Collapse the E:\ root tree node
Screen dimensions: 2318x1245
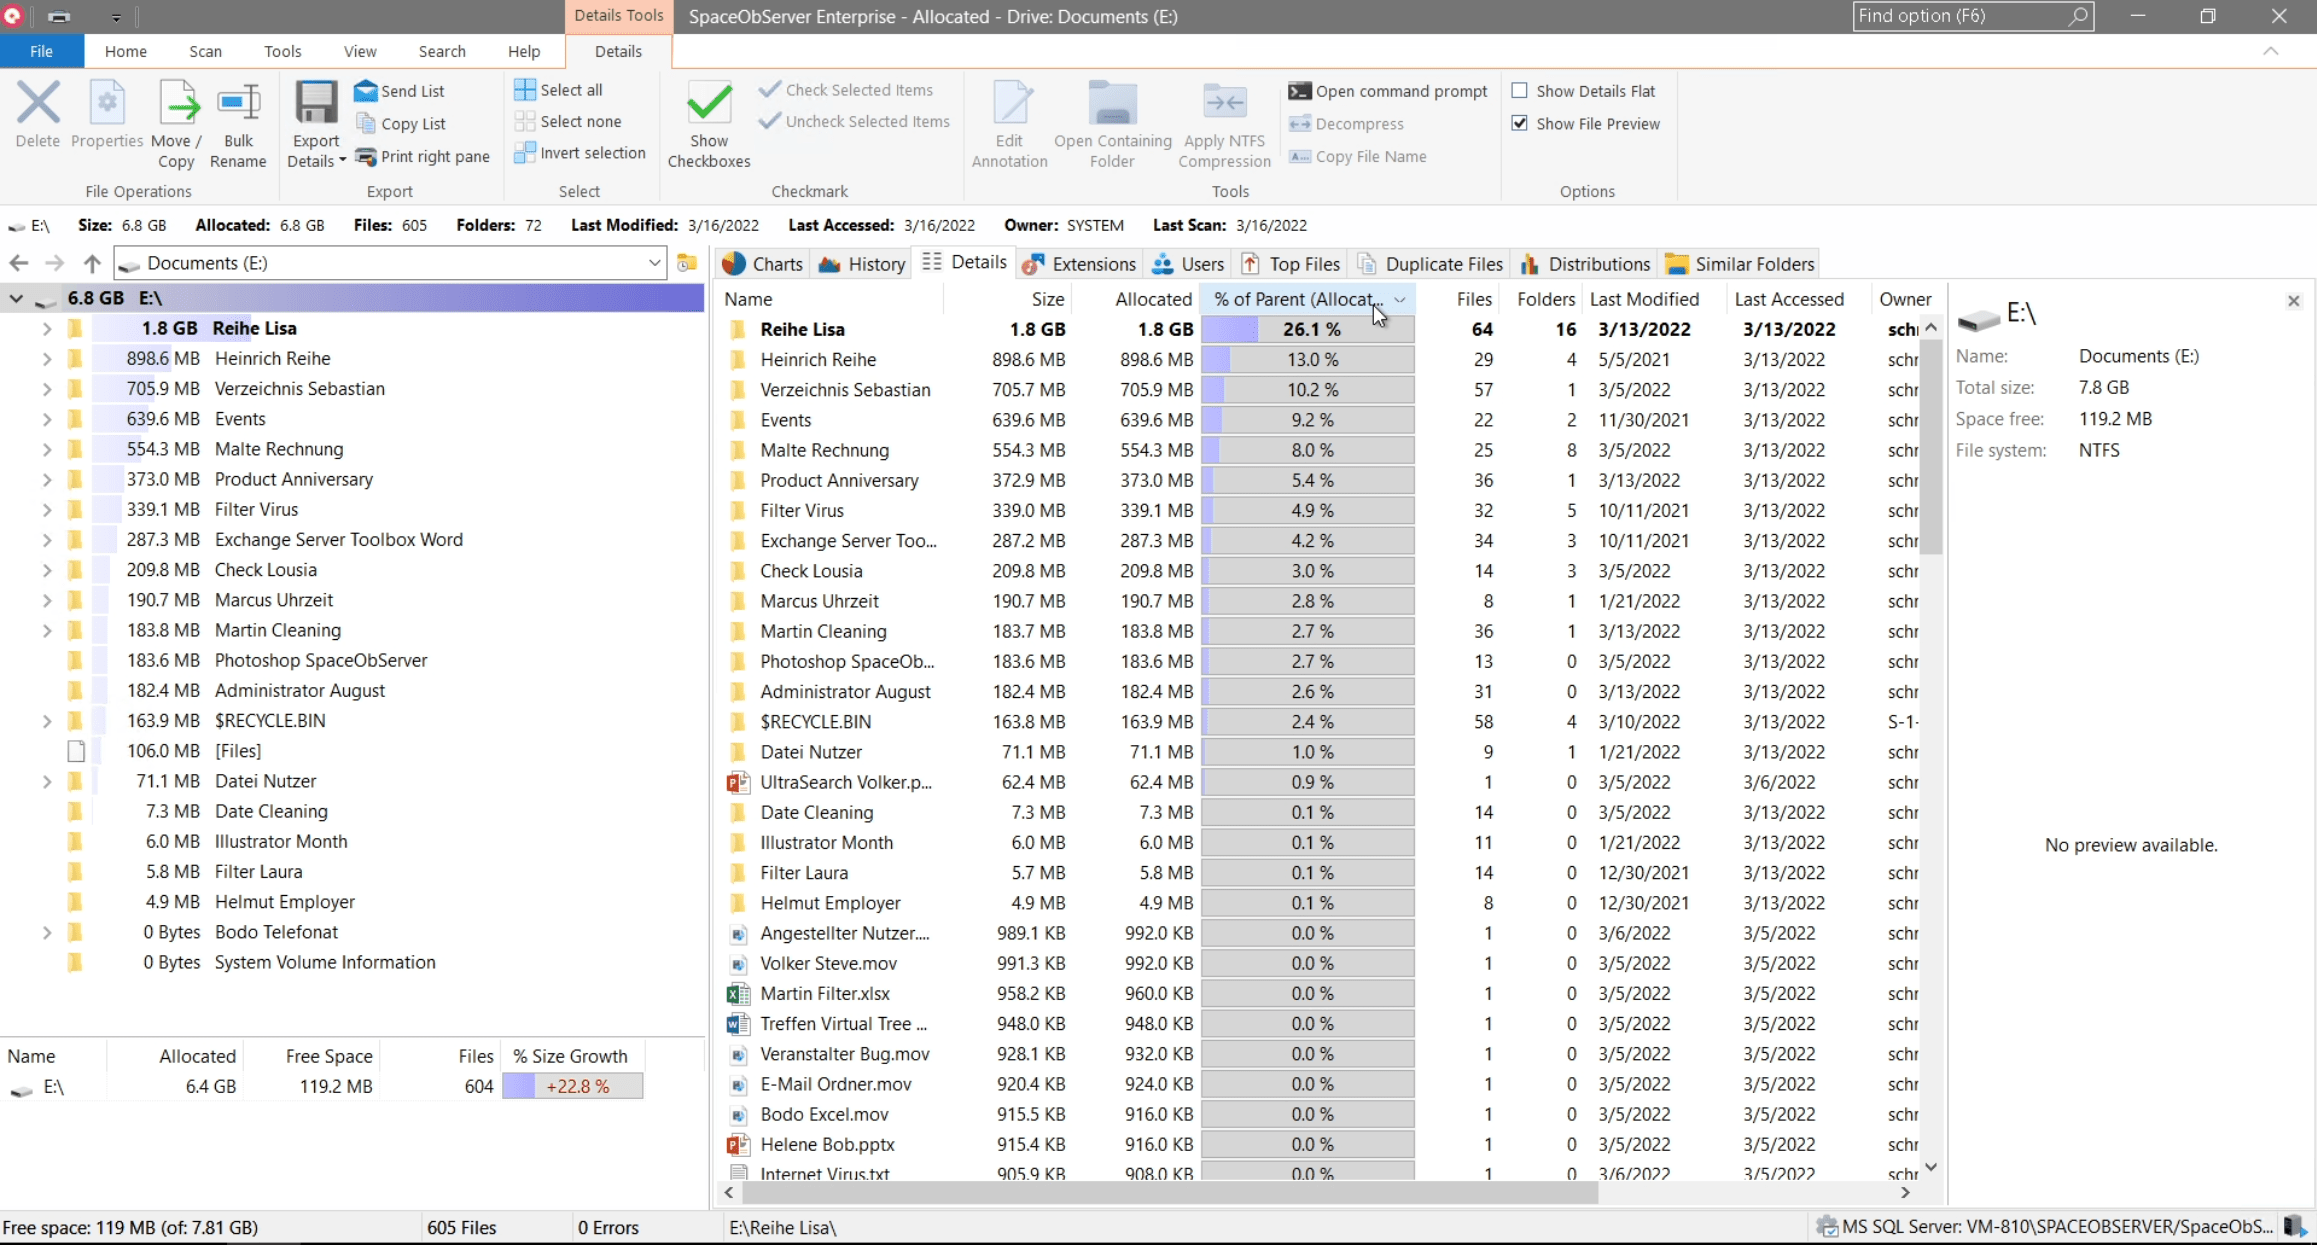click(16, 298)
